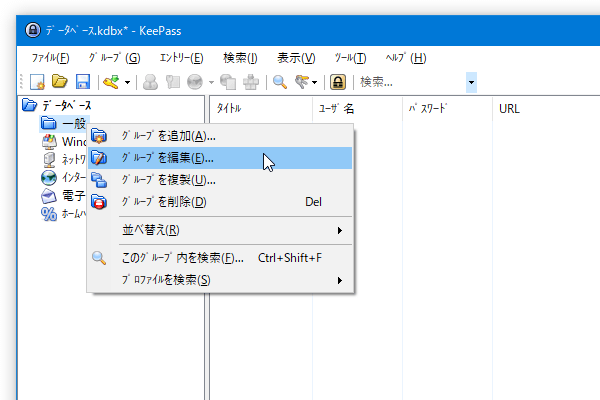Click the Copy URL toolbar icon

coord(228,82)
